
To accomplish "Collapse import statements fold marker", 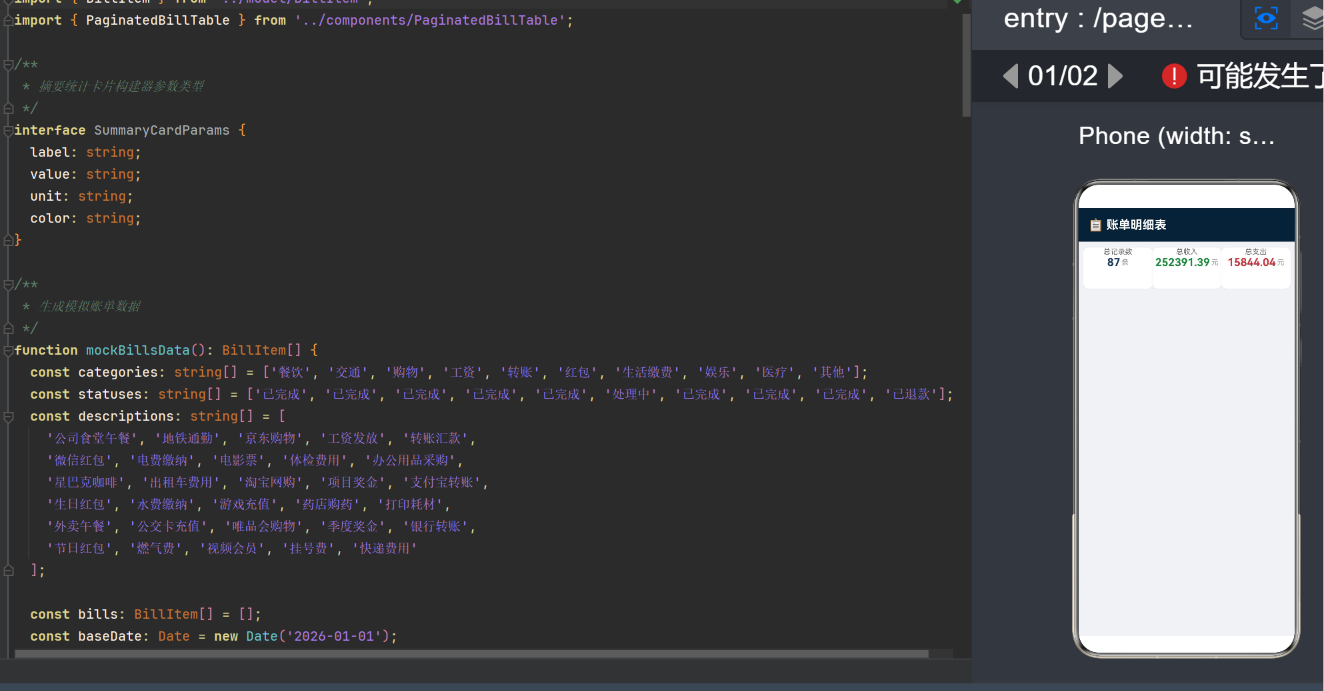I will click(x=8, y=20).
